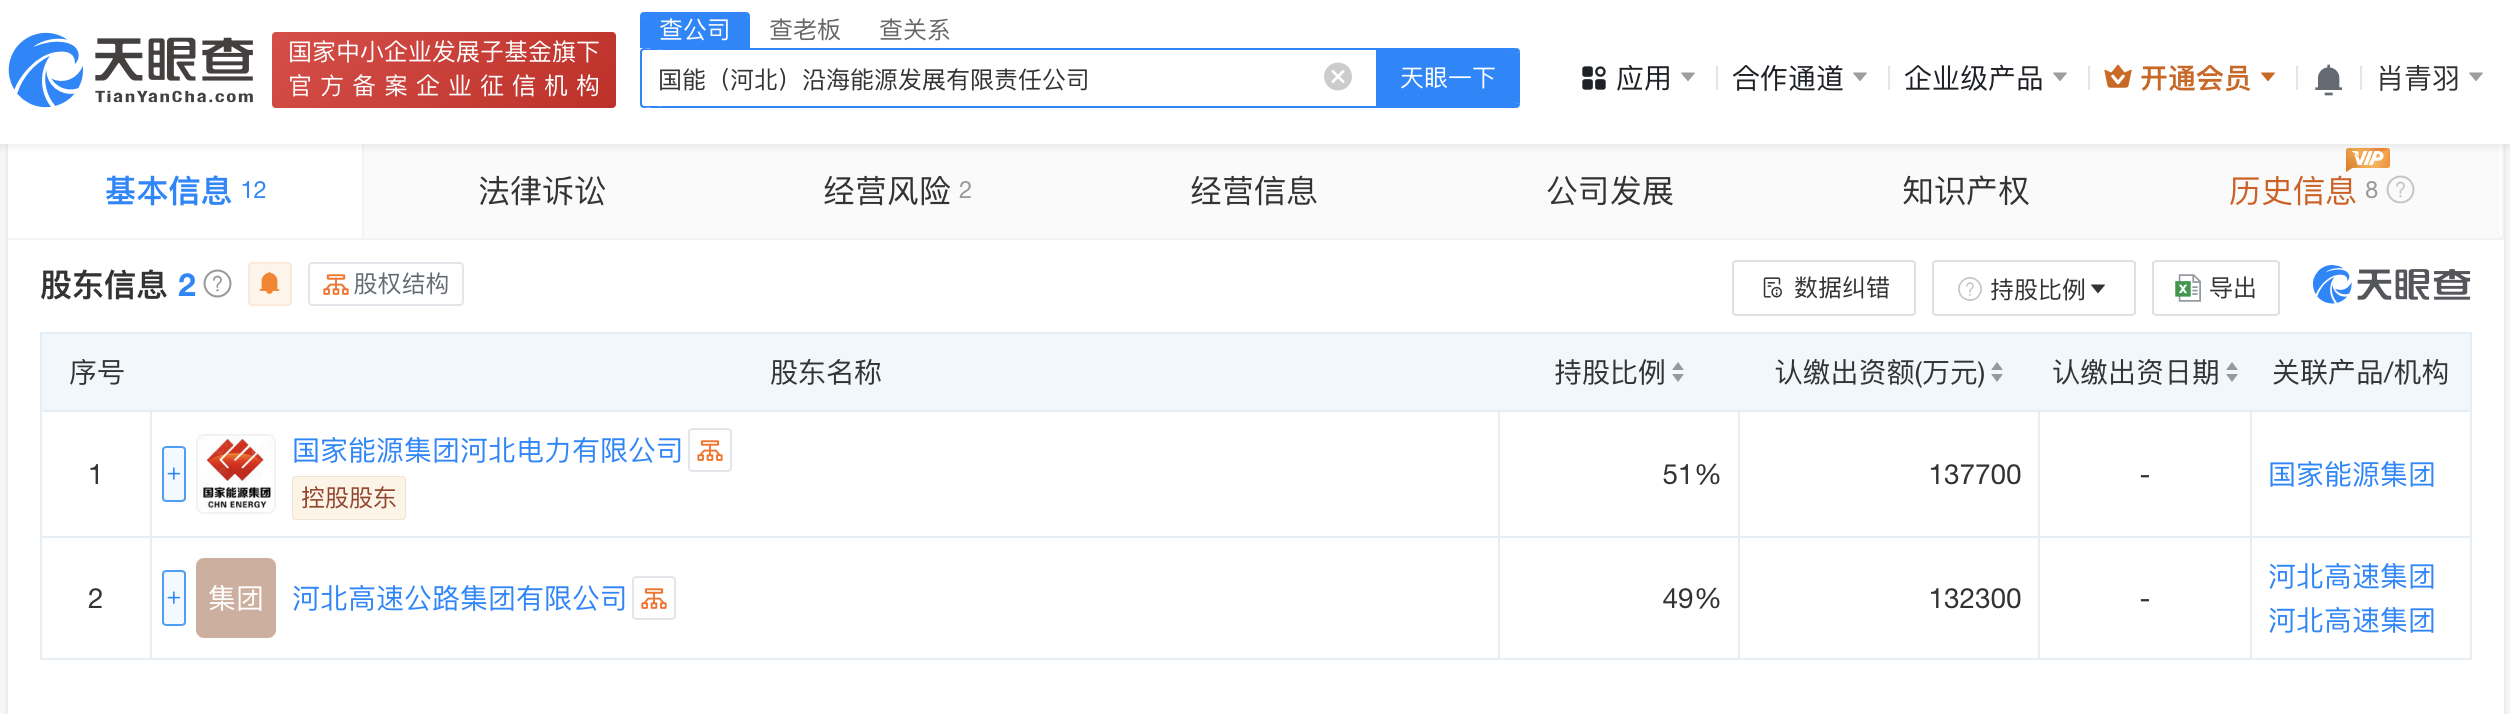Open equity structure icon for 国家能源集团河北电力有限公司
This screenshot has width=2510, height=714.
[x=710, y=451]
